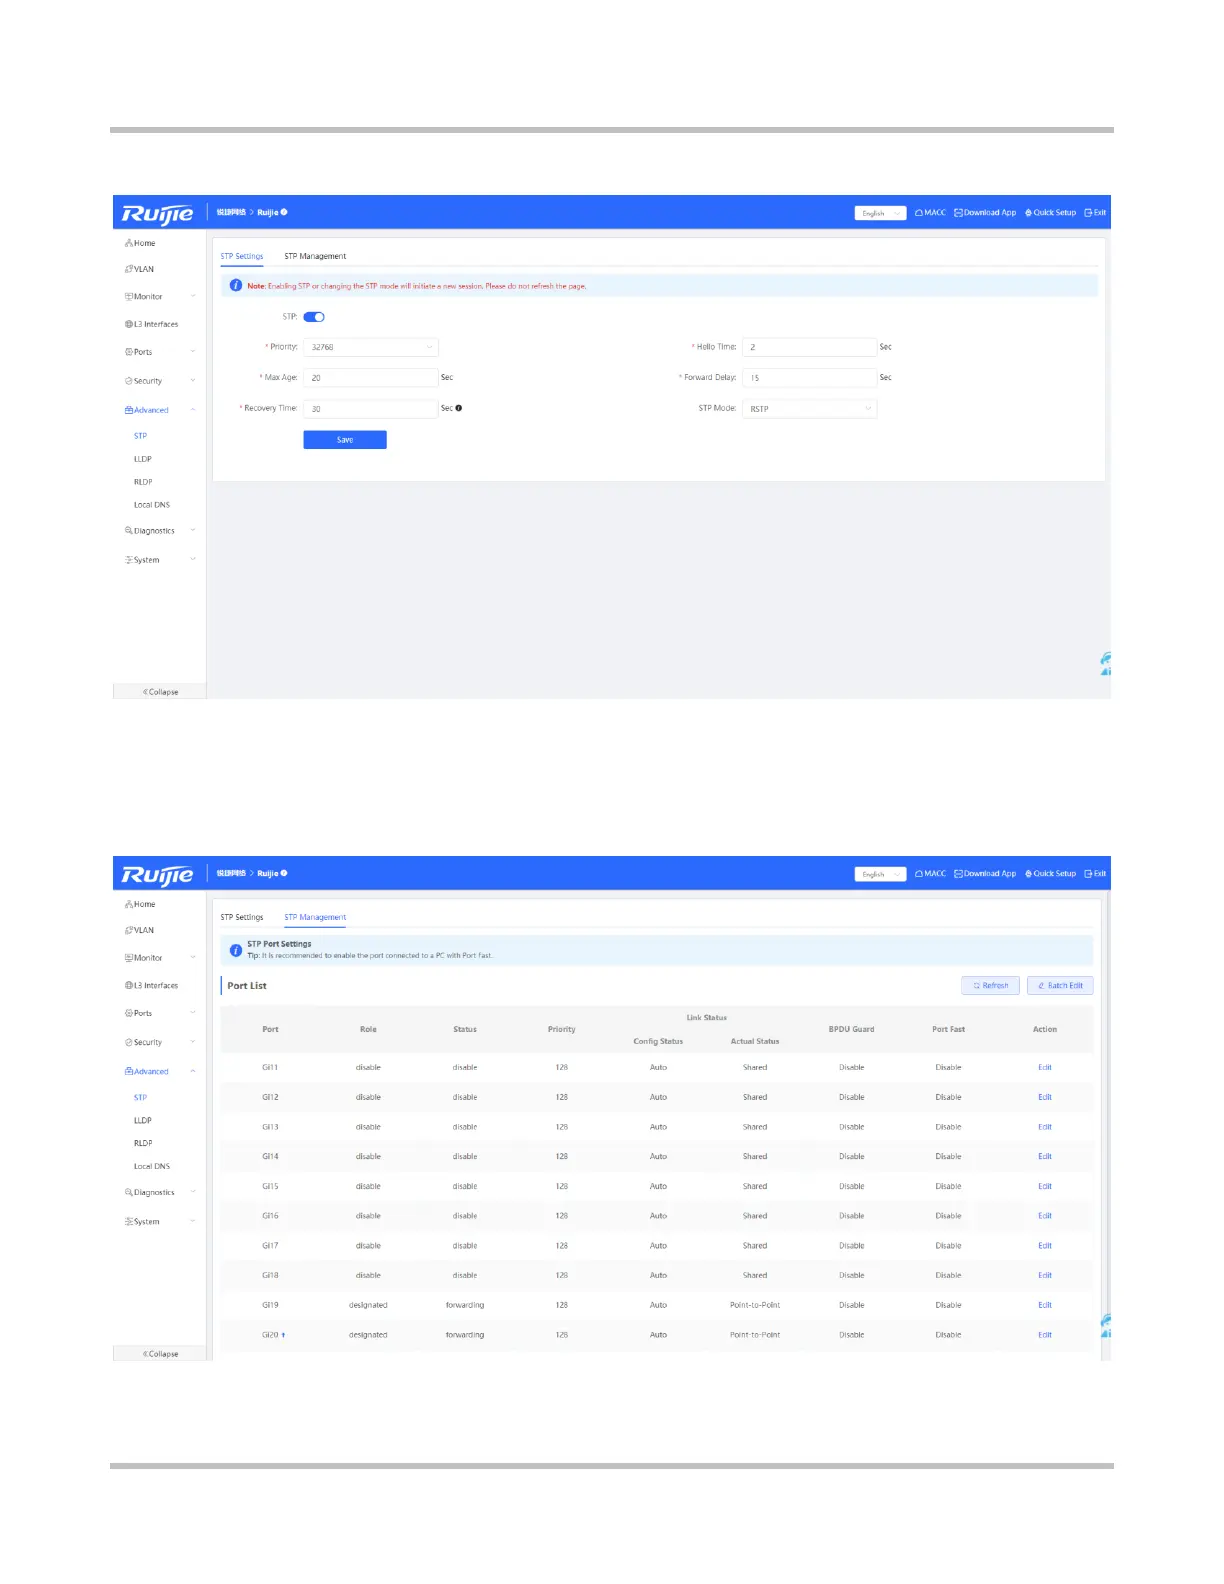Image resolution: width=1224 pixels, height=1584 pixels.
Task: Click the Gi20 port cell with uplink arrow
Action: tap(273, 1335)
